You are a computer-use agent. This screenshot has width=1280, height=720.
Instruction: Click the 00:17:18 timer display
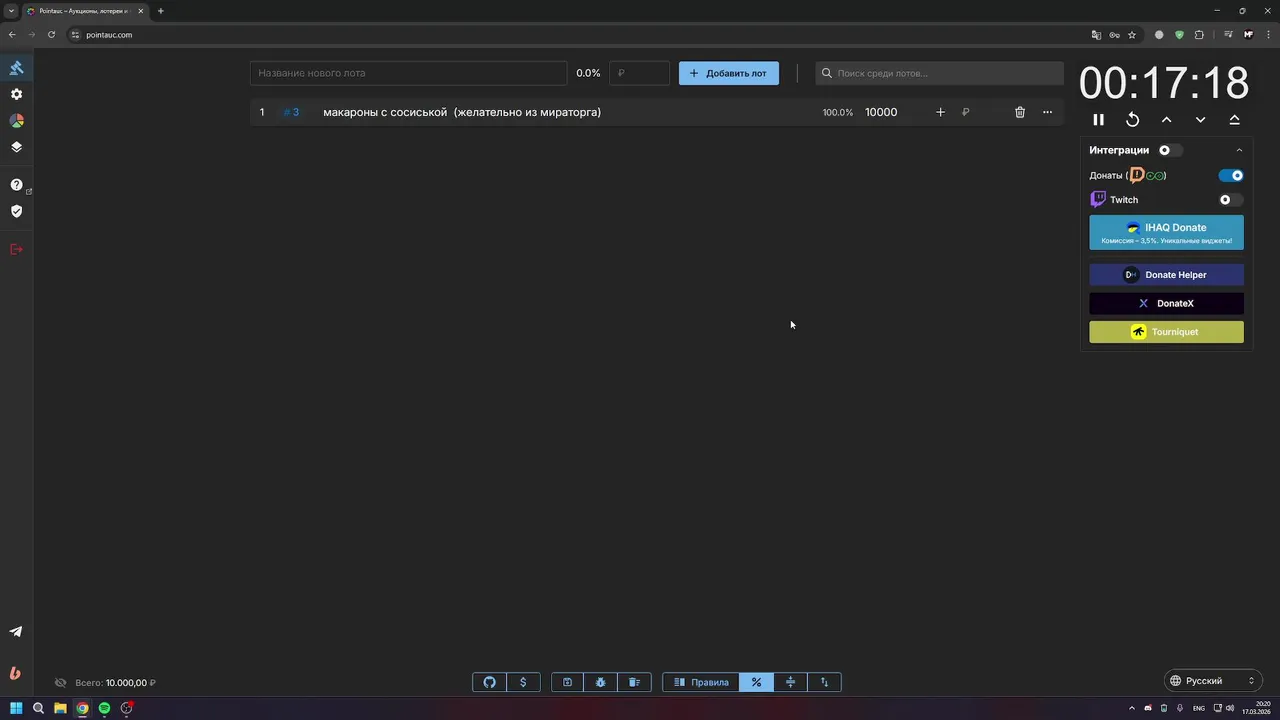[x=1164, y=82]
